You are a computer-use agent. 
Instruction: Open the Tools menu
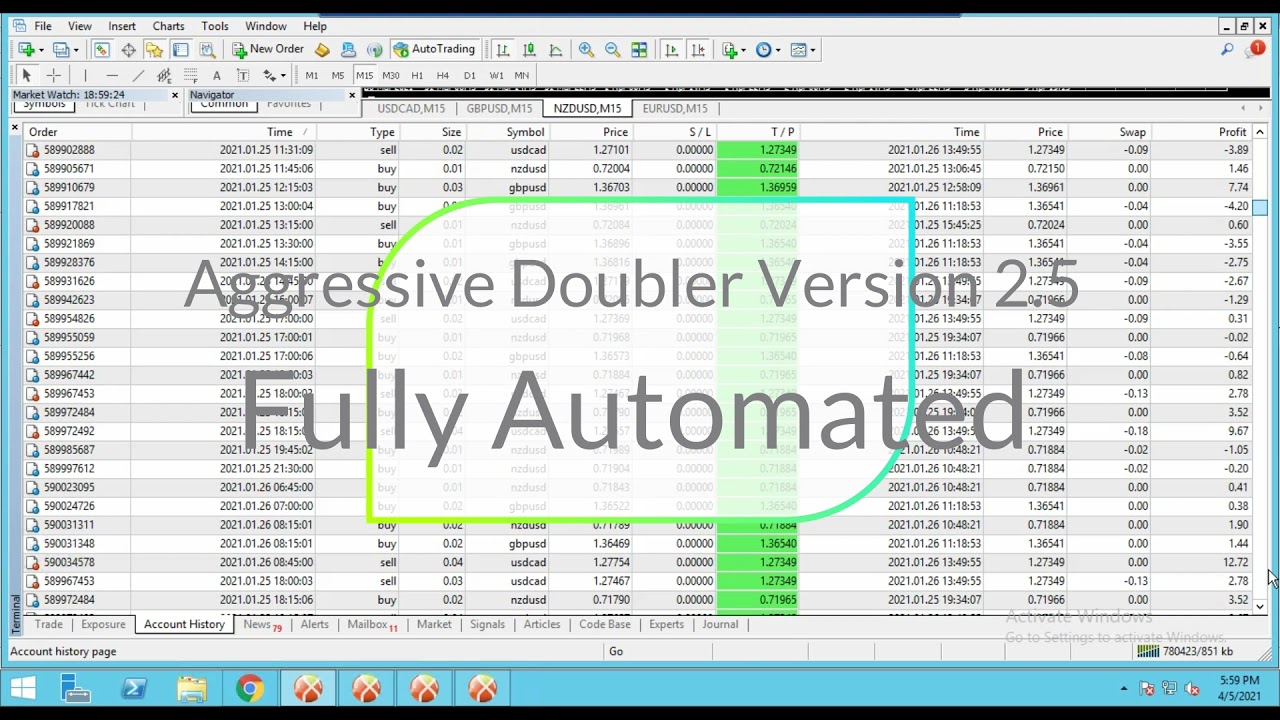[x=215, y=26]
